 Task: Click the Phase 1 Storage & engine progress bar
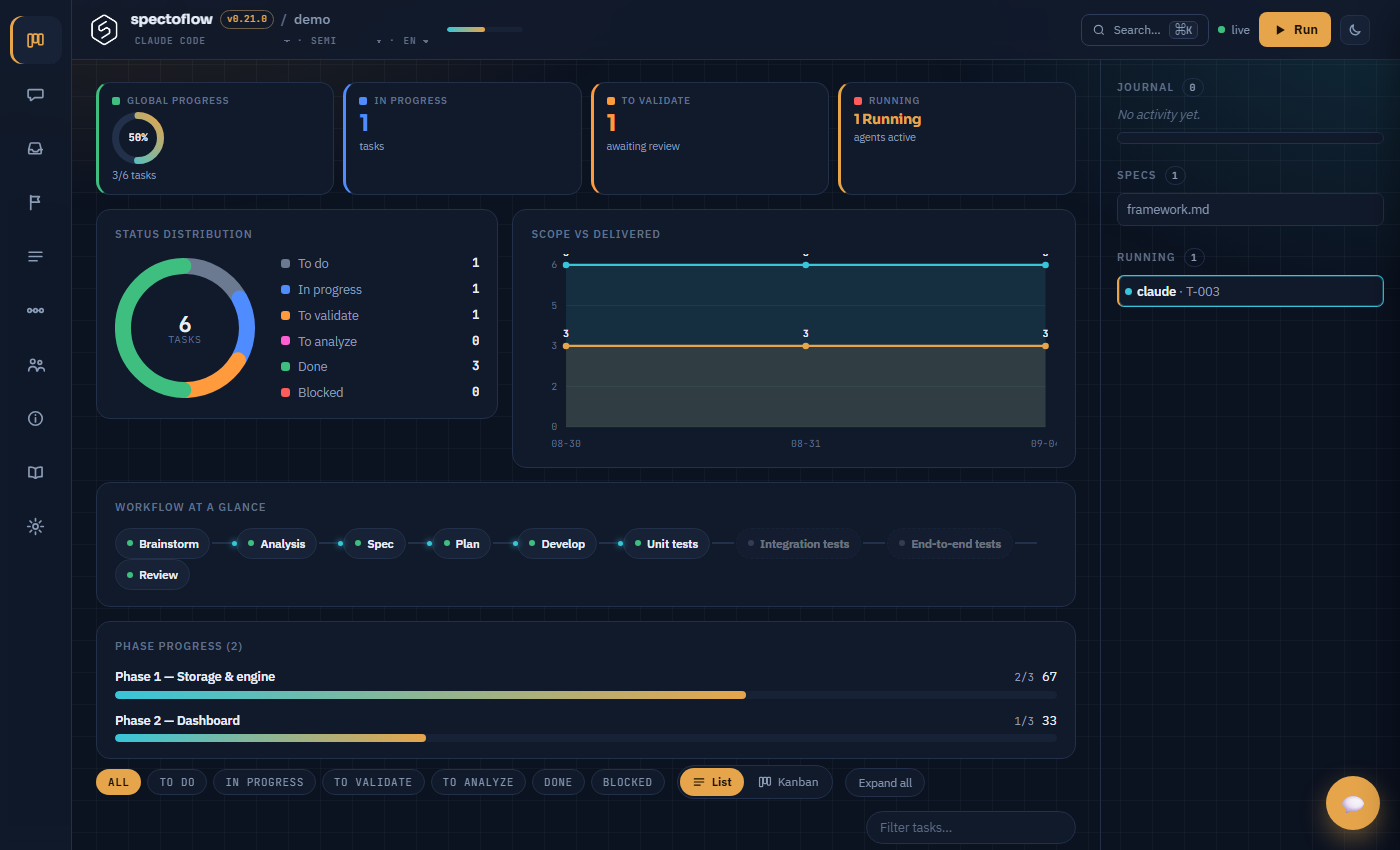pyautogui.click(x=586, y=695)
